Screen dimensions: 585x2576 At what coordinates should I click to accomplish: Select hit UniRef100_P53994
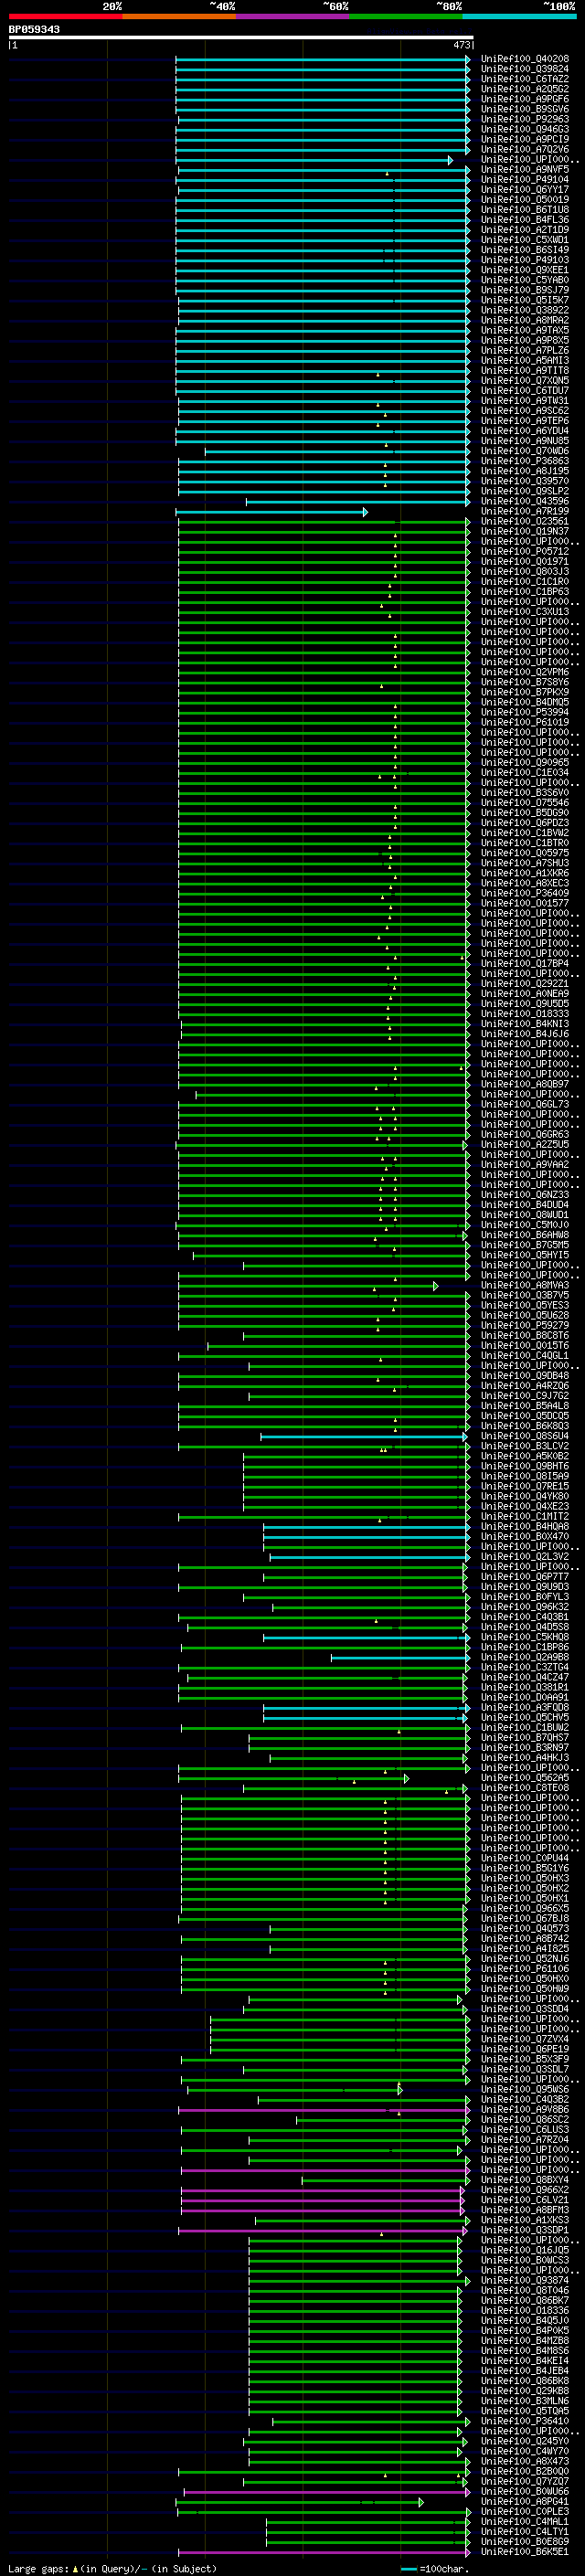pos(525,712)
